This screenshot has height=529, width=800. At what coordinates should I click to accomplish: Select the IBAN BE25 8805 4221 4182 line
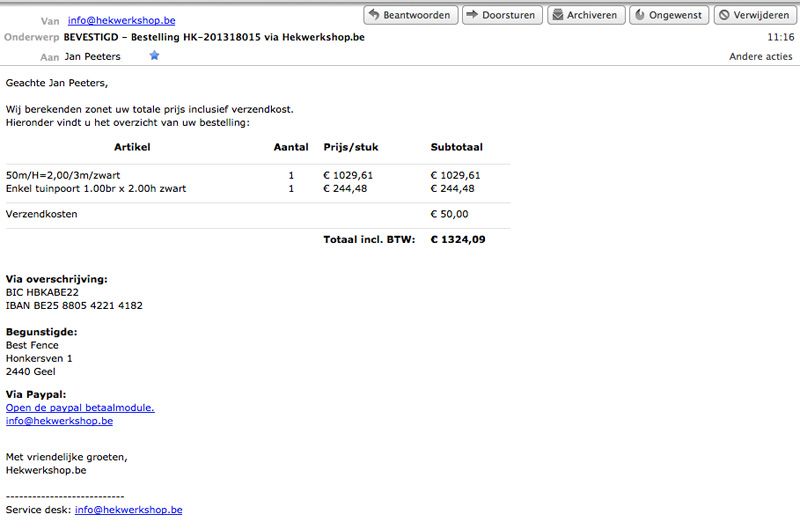(74, 306)
